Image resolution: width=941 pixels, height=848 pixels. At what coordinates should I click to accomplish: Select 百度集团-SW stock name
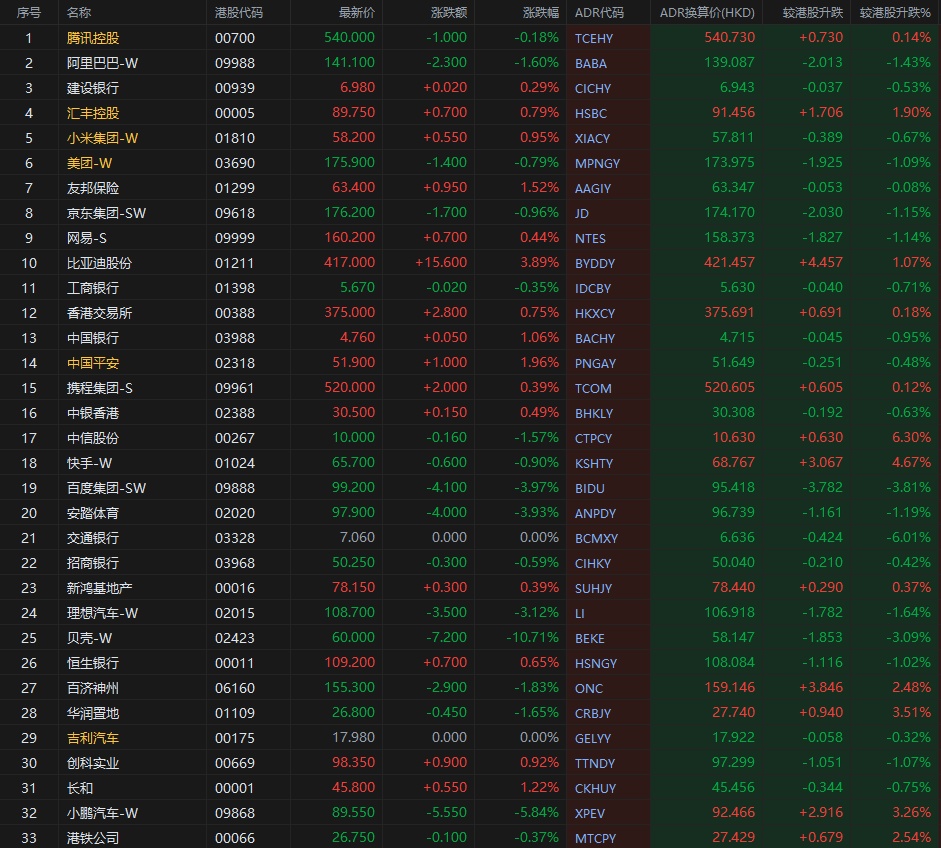pos(106,488)
